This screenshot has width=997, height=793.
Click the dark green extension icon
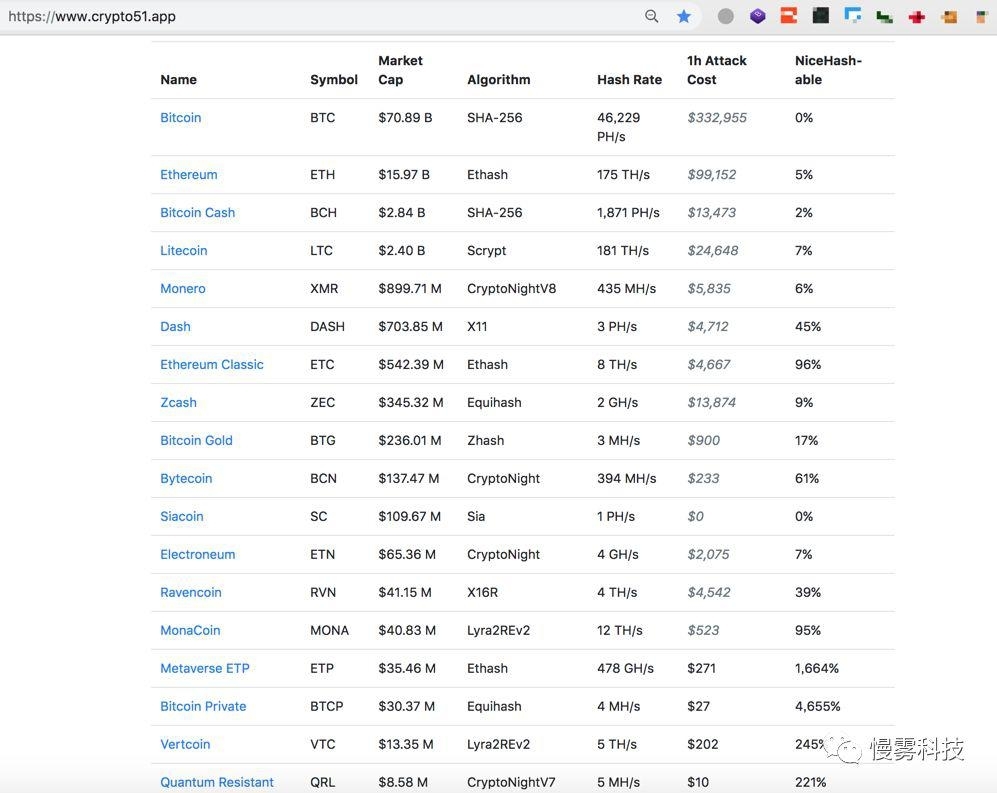884,17
